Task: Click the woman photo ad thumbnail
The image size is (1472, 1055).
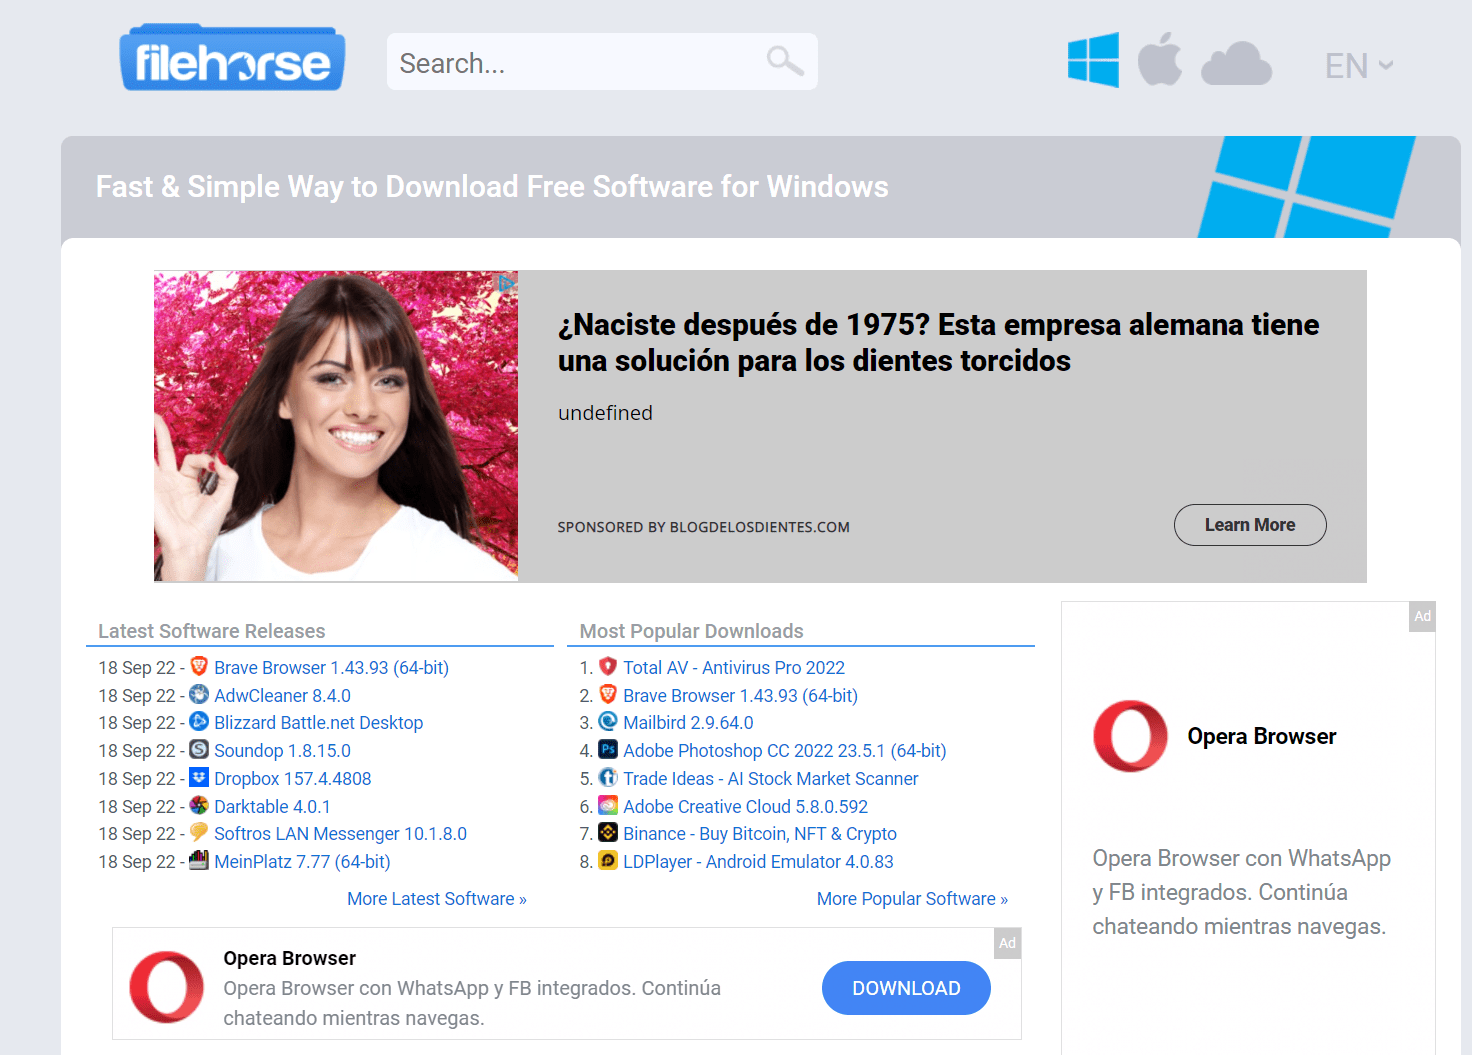Action: (336, 426)
